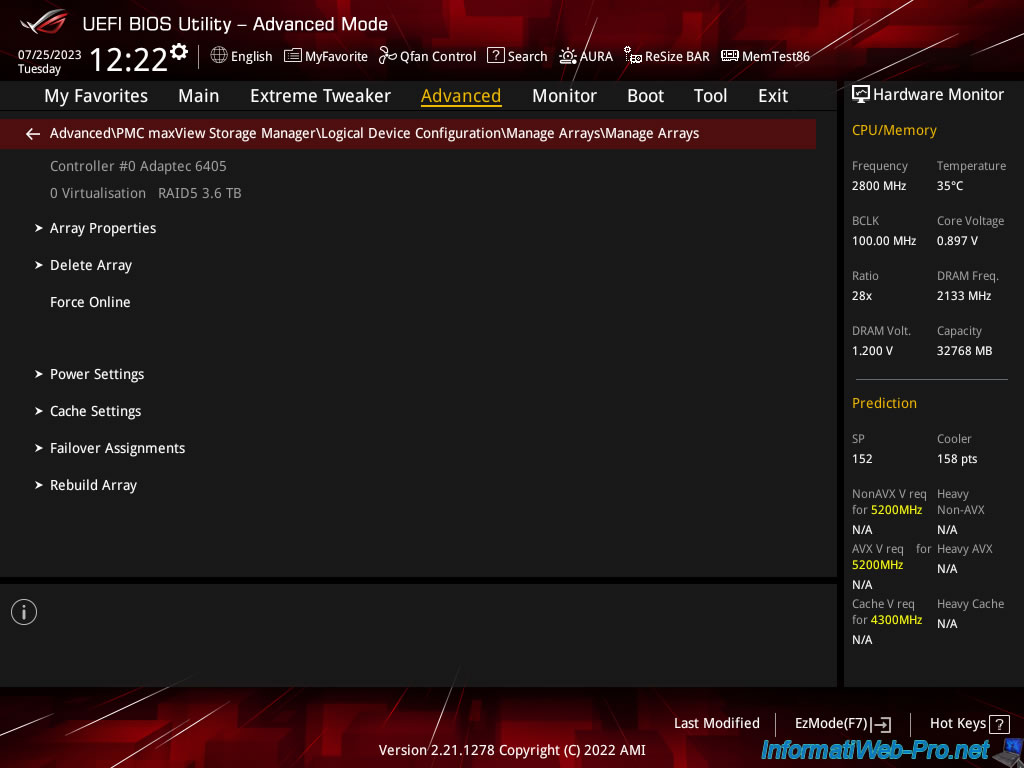1024x768 pixels.
Task: Expand the Power Settings arrow
Action: [39, 374]
